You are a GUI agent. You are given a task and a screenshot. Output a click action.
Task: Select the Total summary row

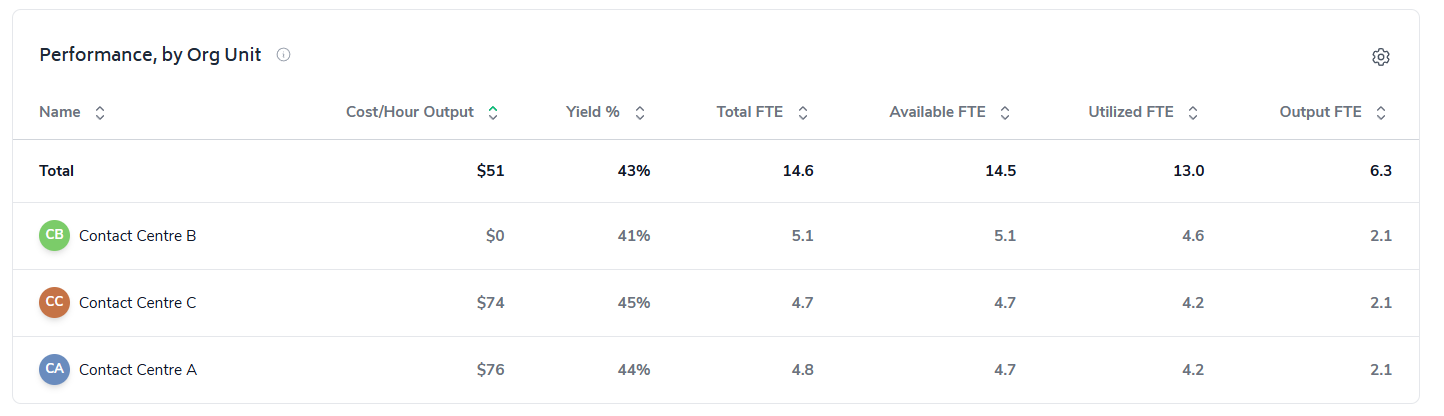[57, 171]
